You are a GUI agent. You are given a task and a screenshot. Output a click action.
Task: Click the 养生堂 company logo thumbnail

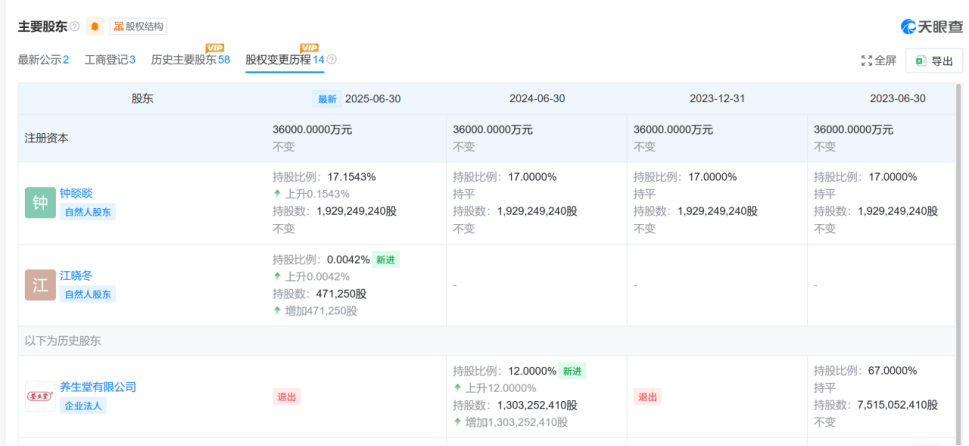tap(40, 396)
